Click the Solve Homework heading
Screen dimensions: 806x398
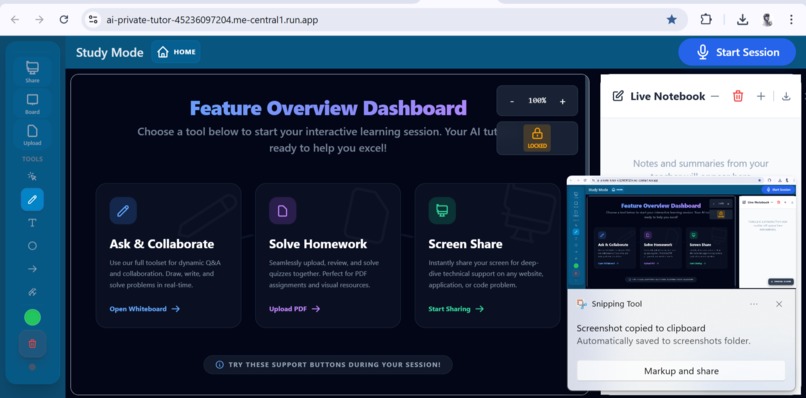click(x=318, y=244)
